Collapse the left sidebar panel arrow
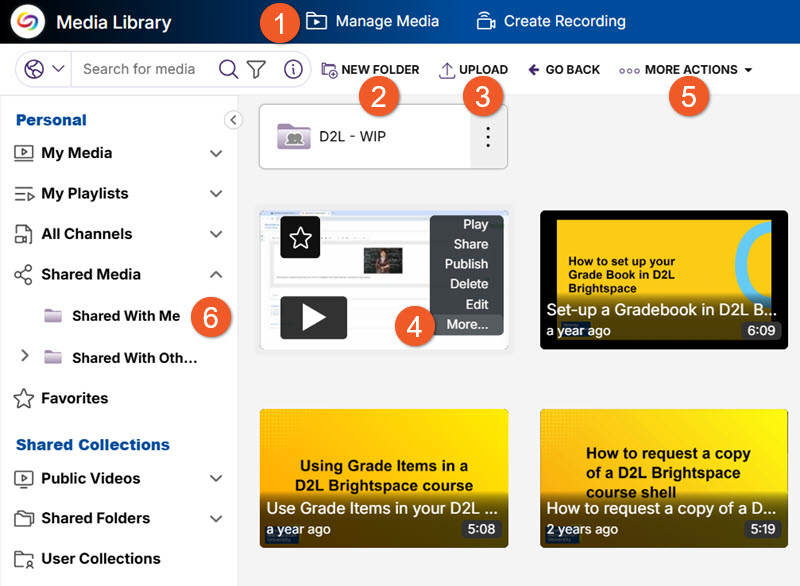 point(233,120)
